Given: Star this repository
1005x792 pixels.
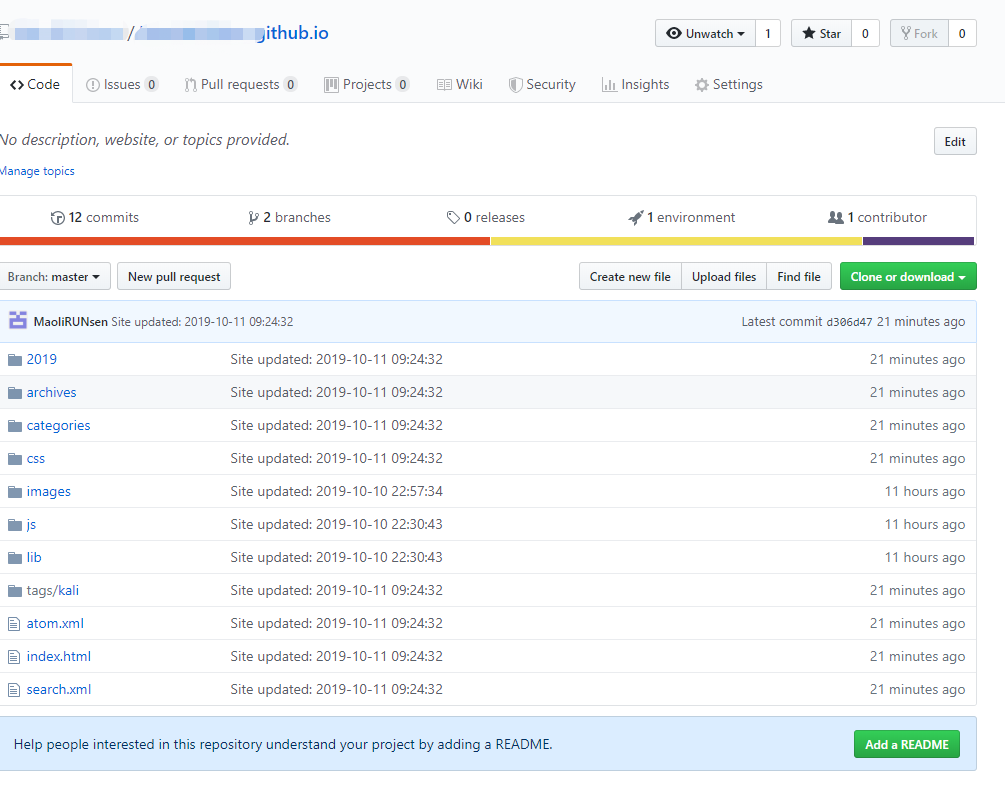Looking at the screenshot, I should pos(822,33).
